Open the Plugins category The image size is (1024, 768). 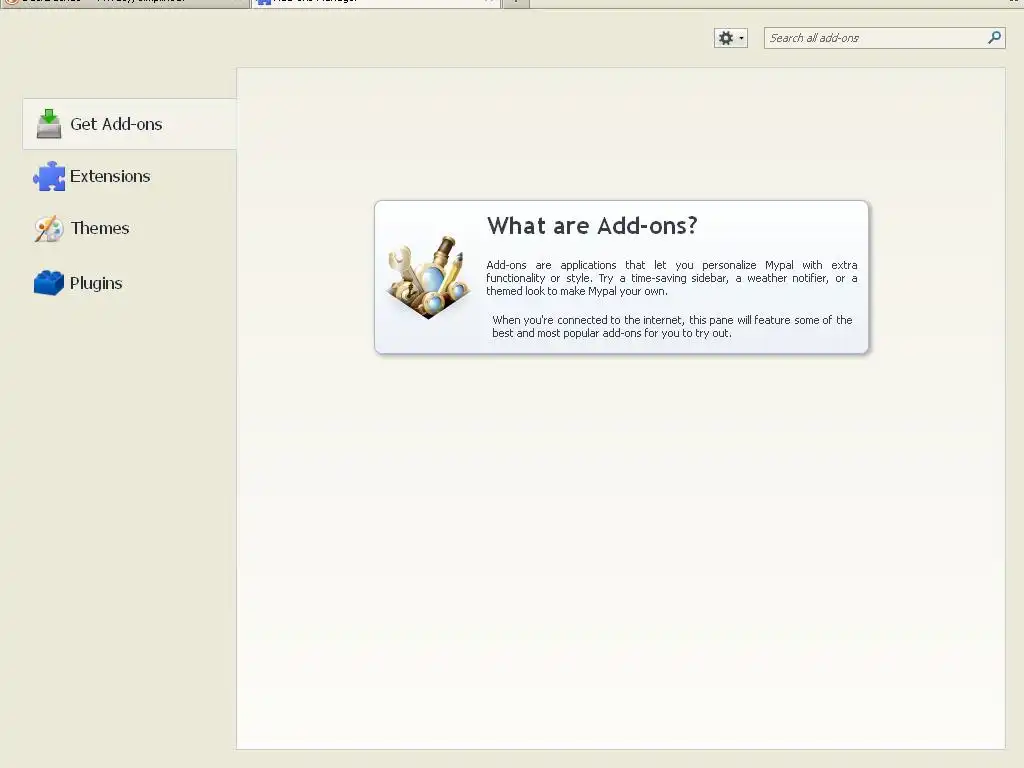click(129, 283)
